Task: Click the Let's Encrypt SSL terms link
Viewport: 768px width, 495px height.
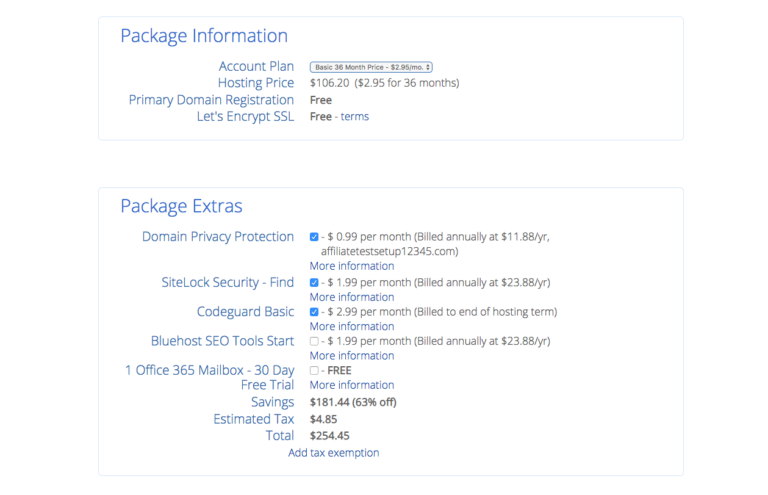Action: (x=354, y=117)
